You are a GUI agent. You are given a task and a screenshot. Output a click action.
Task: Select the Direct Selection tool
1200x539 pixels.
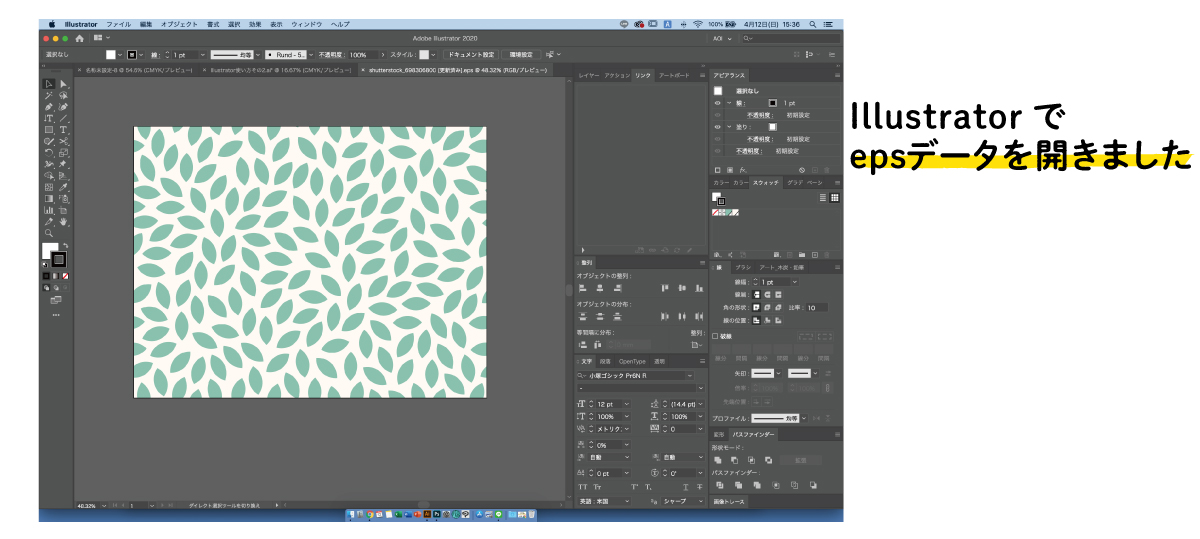[x=63, y=84]
